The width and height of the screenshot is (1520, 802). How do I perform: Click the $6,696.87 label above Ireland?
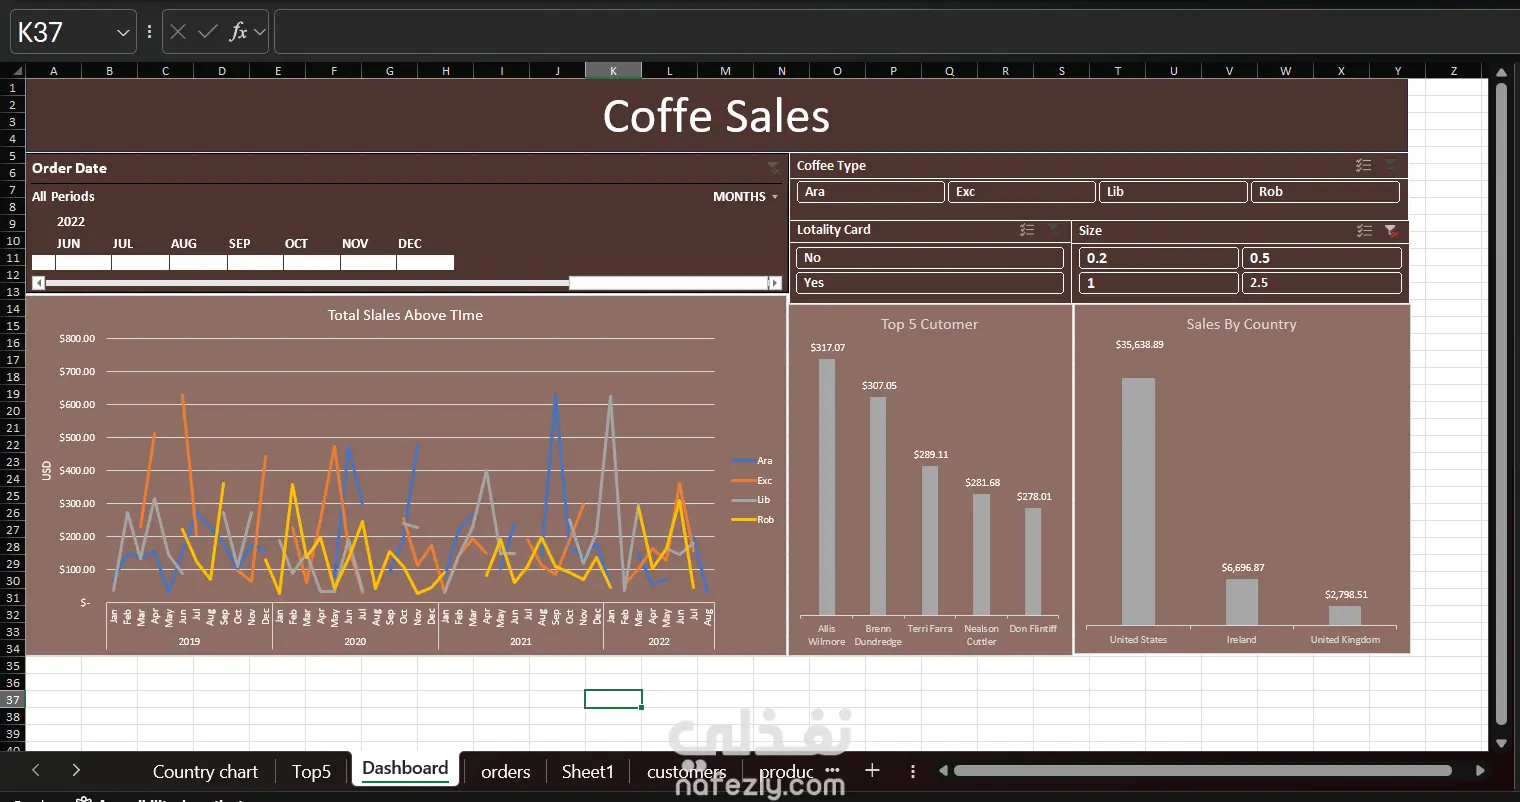pos(1242,568)
